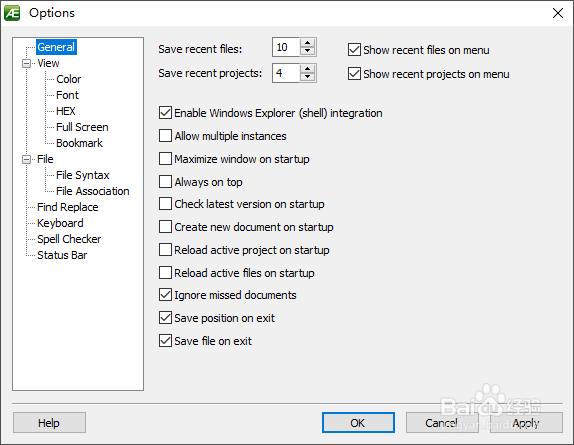Uncheck Show recent files on menu

click(x=354, y=50)
